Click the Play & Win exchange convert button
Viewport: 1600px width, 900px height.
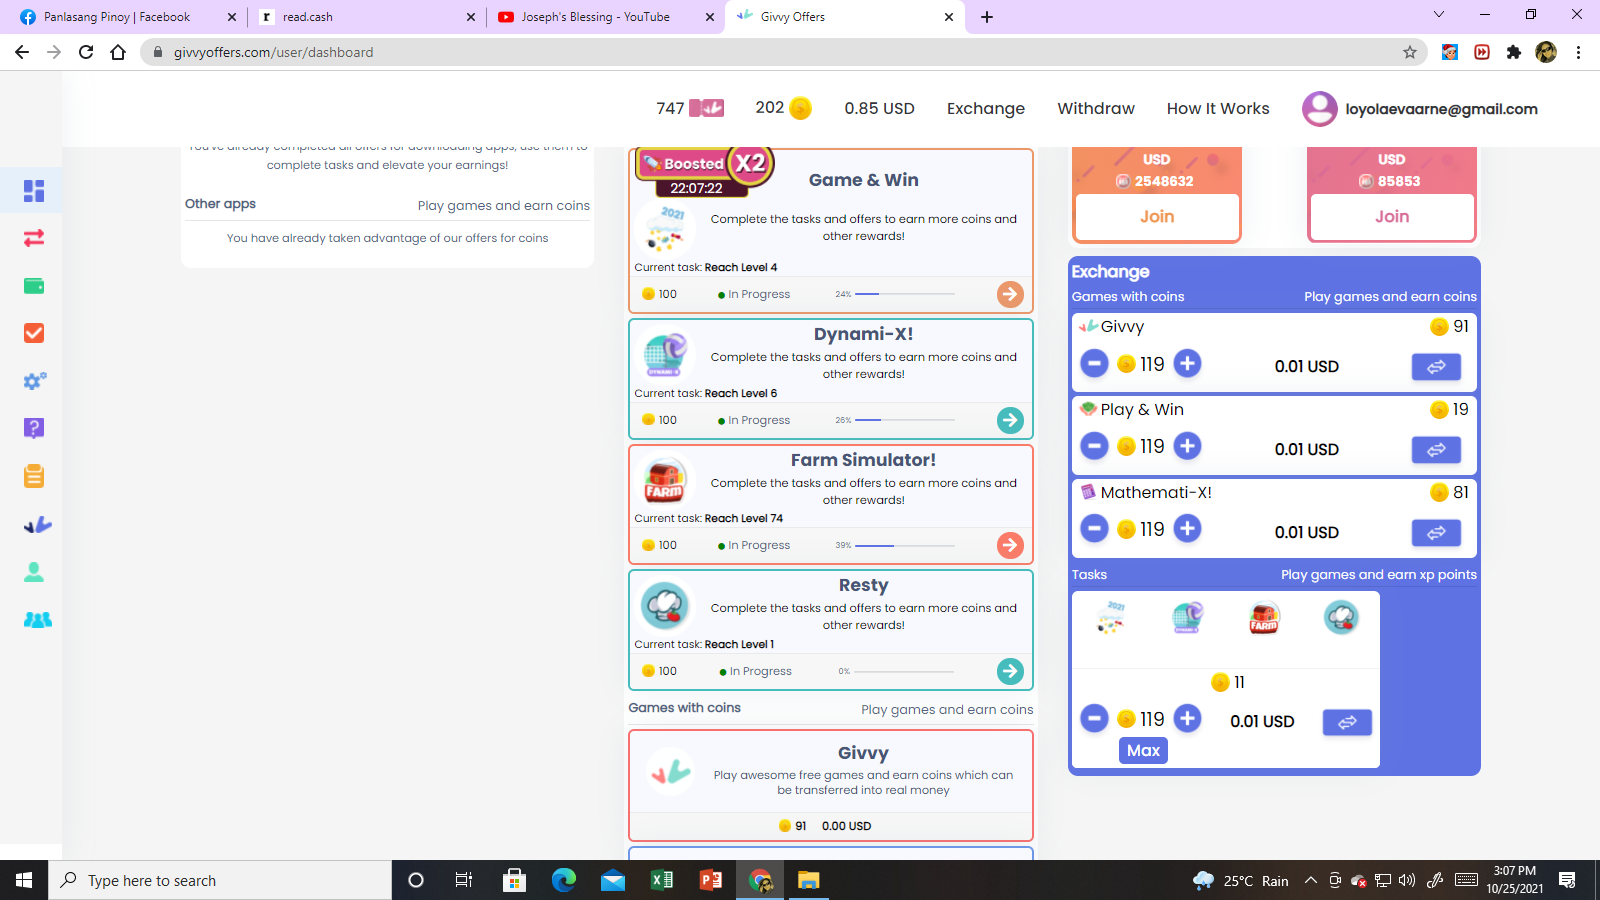coord(1436,450)
